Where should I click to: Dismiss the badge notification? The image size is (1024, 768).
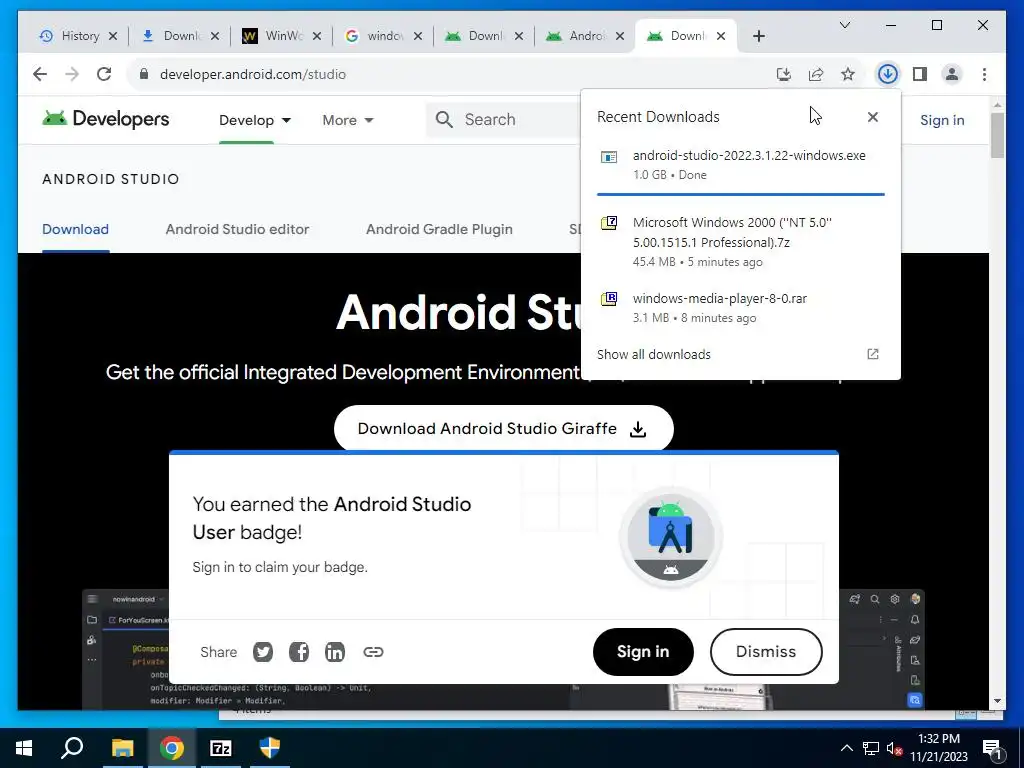point(765,652)
